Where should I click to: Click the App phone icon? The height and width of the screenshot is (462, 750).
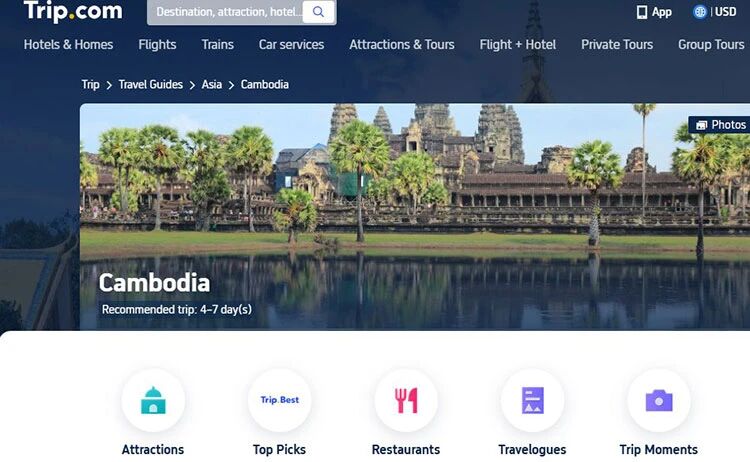(642, 12)
